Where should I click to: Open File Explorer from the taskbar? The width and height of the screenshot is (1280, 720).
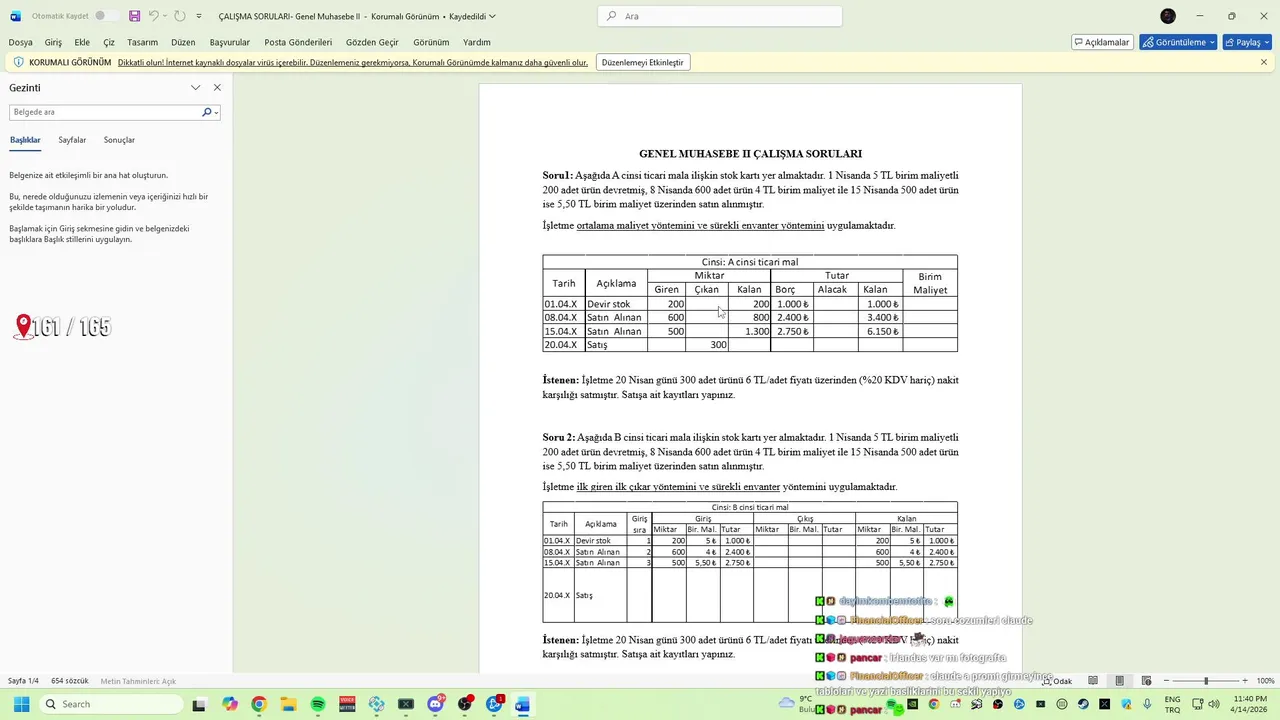coord(288,704)
